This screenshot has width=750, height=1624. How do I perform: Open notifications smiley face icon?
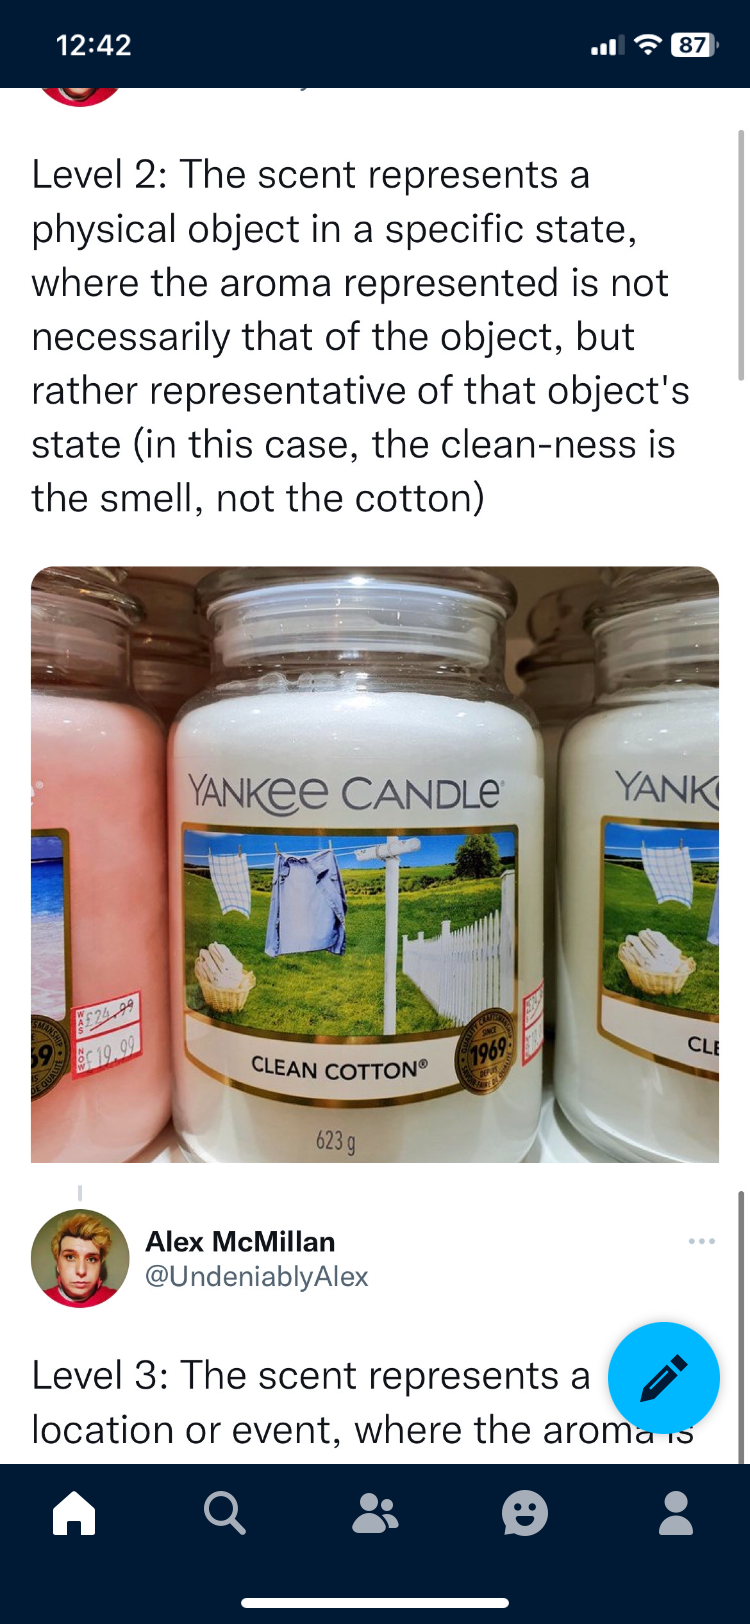point(525,1513)
